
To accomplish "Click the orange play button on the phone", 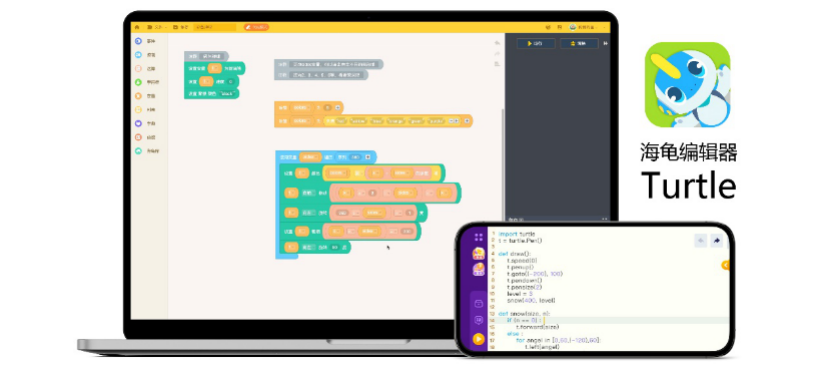I will click(x=479, y=338).
